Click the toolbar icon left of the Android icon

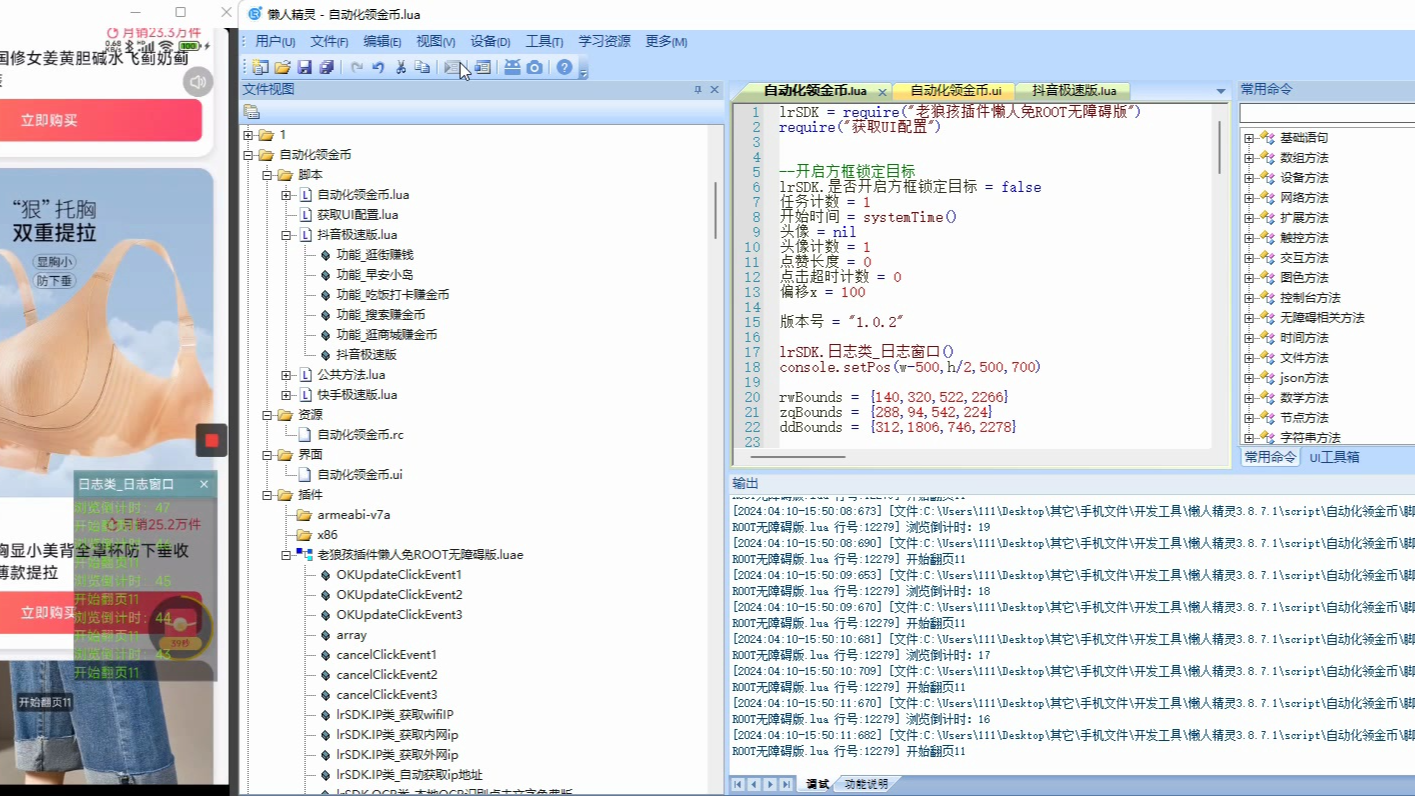coord(482,67)
